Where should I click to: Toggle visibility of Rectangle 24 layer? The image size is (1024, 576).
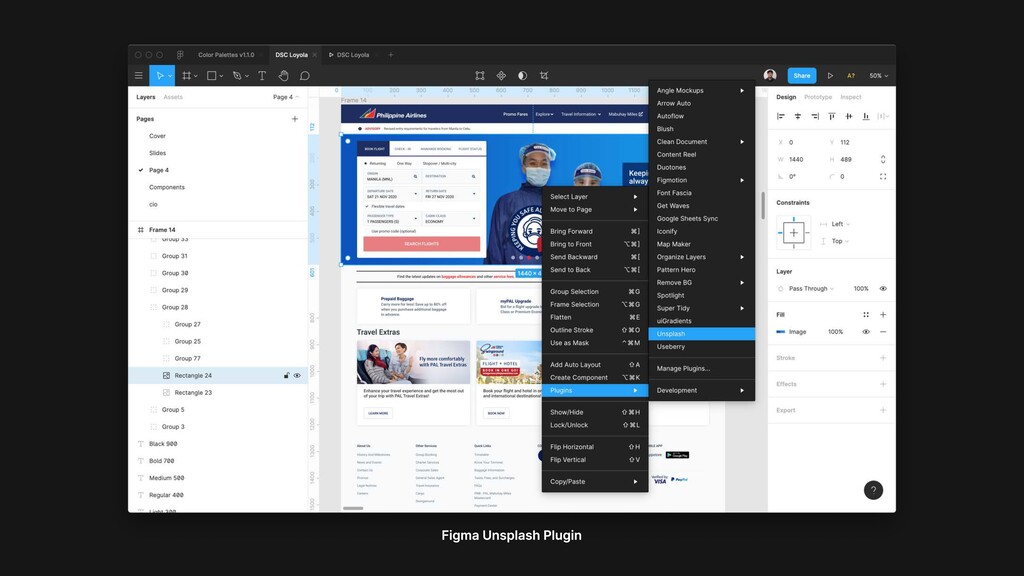(x=297, y=376)
